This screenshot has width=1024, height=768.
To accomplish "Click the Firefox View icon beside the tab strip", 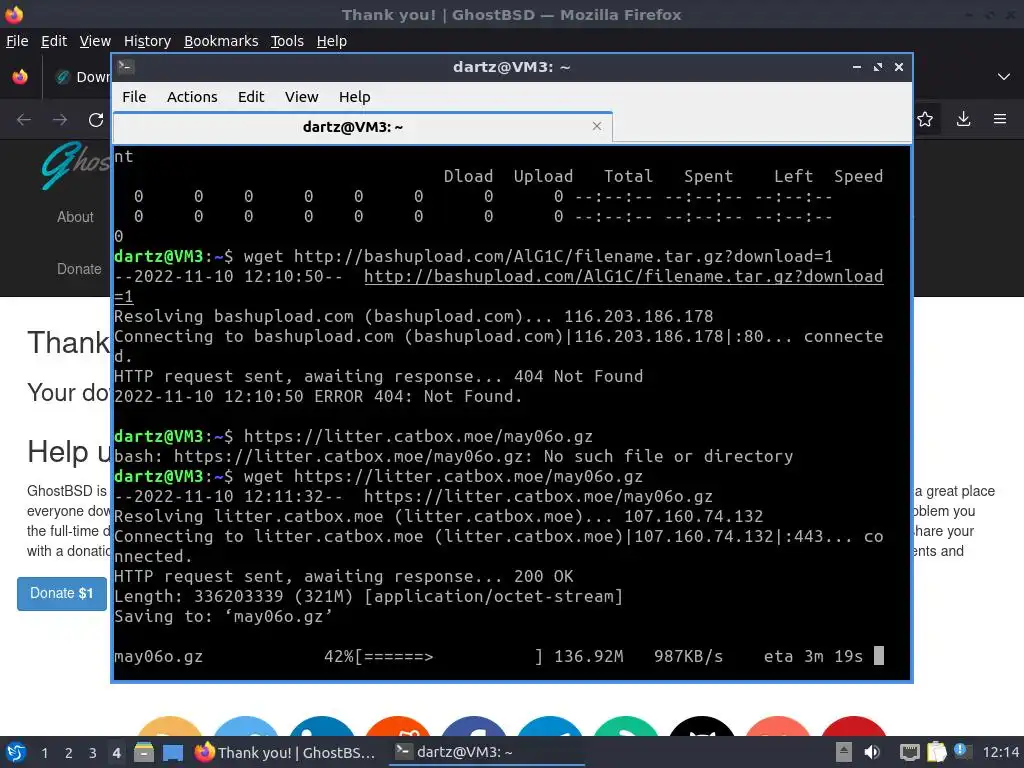I will click(x=20, y=77).
